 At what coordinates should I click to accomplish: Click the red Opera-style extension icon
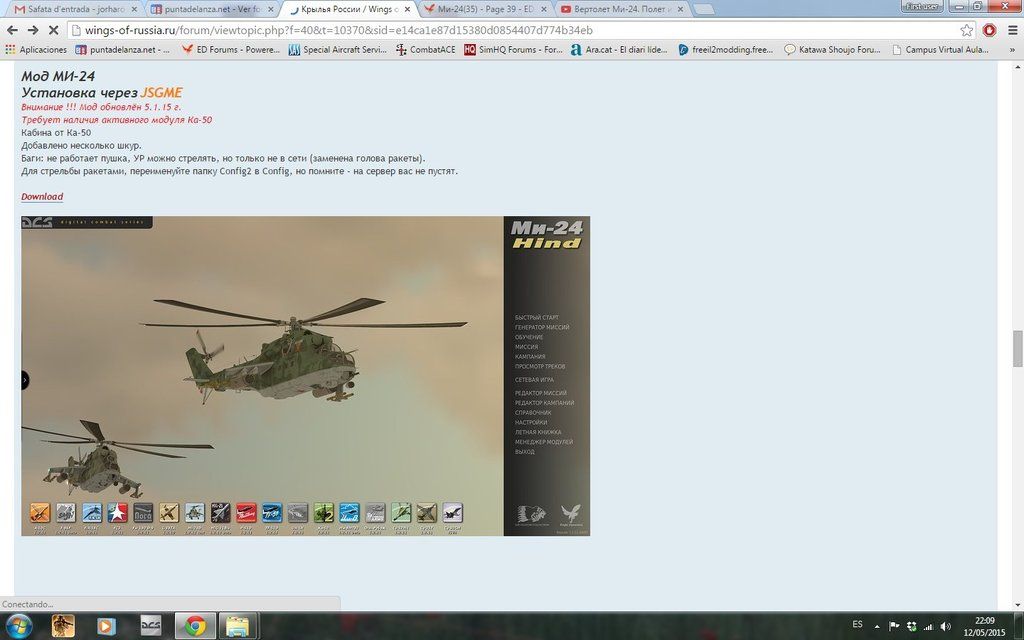pyautogui.click(x=989, y=30)
